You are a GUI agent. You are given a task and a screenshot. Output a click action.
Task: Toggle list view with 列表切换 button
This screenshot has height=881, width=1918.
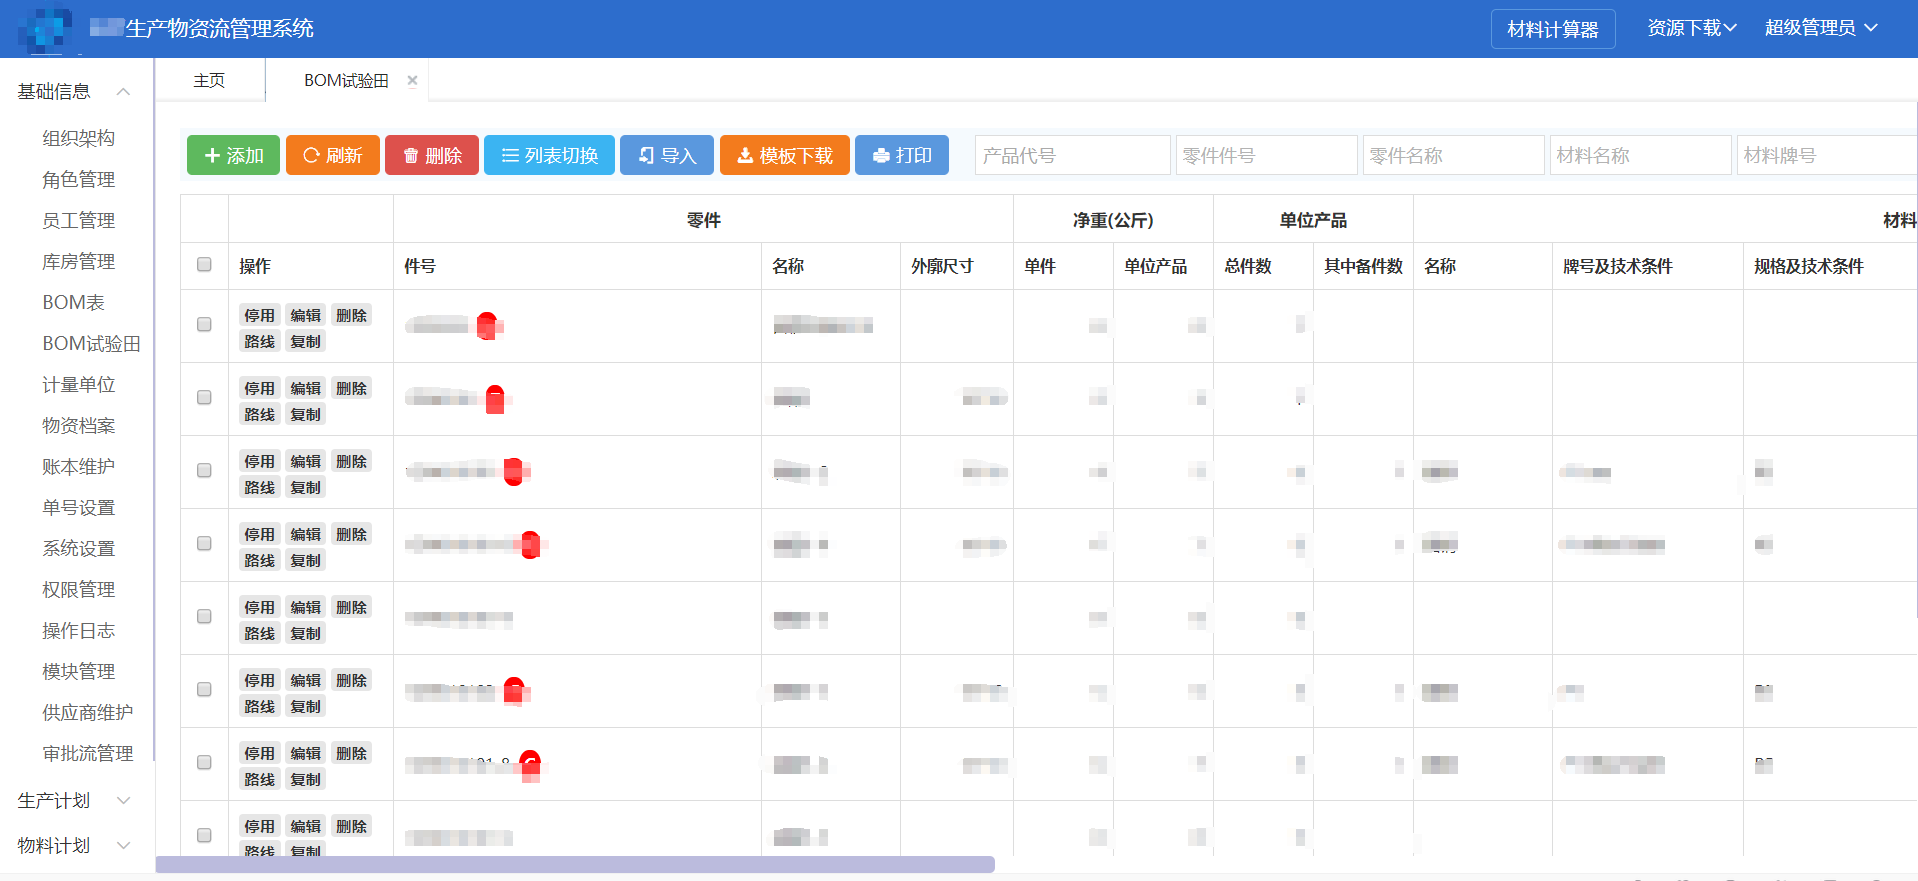[549, 156]
